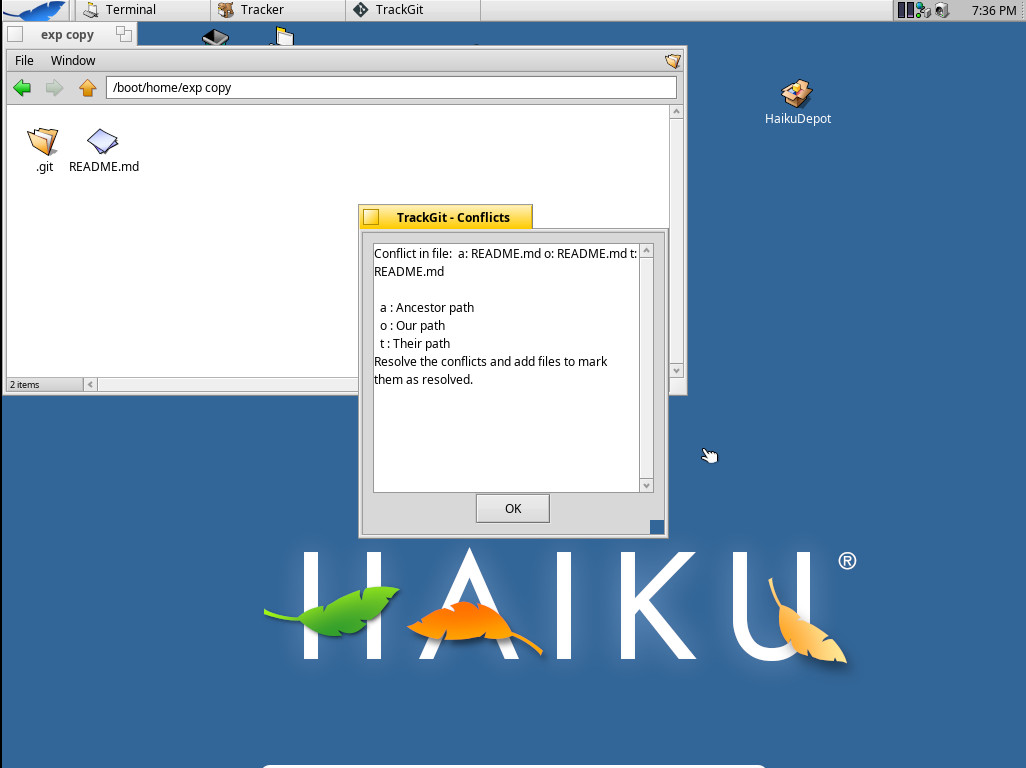Open the volume control tray icon
The height and width of the screenshot is (768, 1026).
click(942, 10)
